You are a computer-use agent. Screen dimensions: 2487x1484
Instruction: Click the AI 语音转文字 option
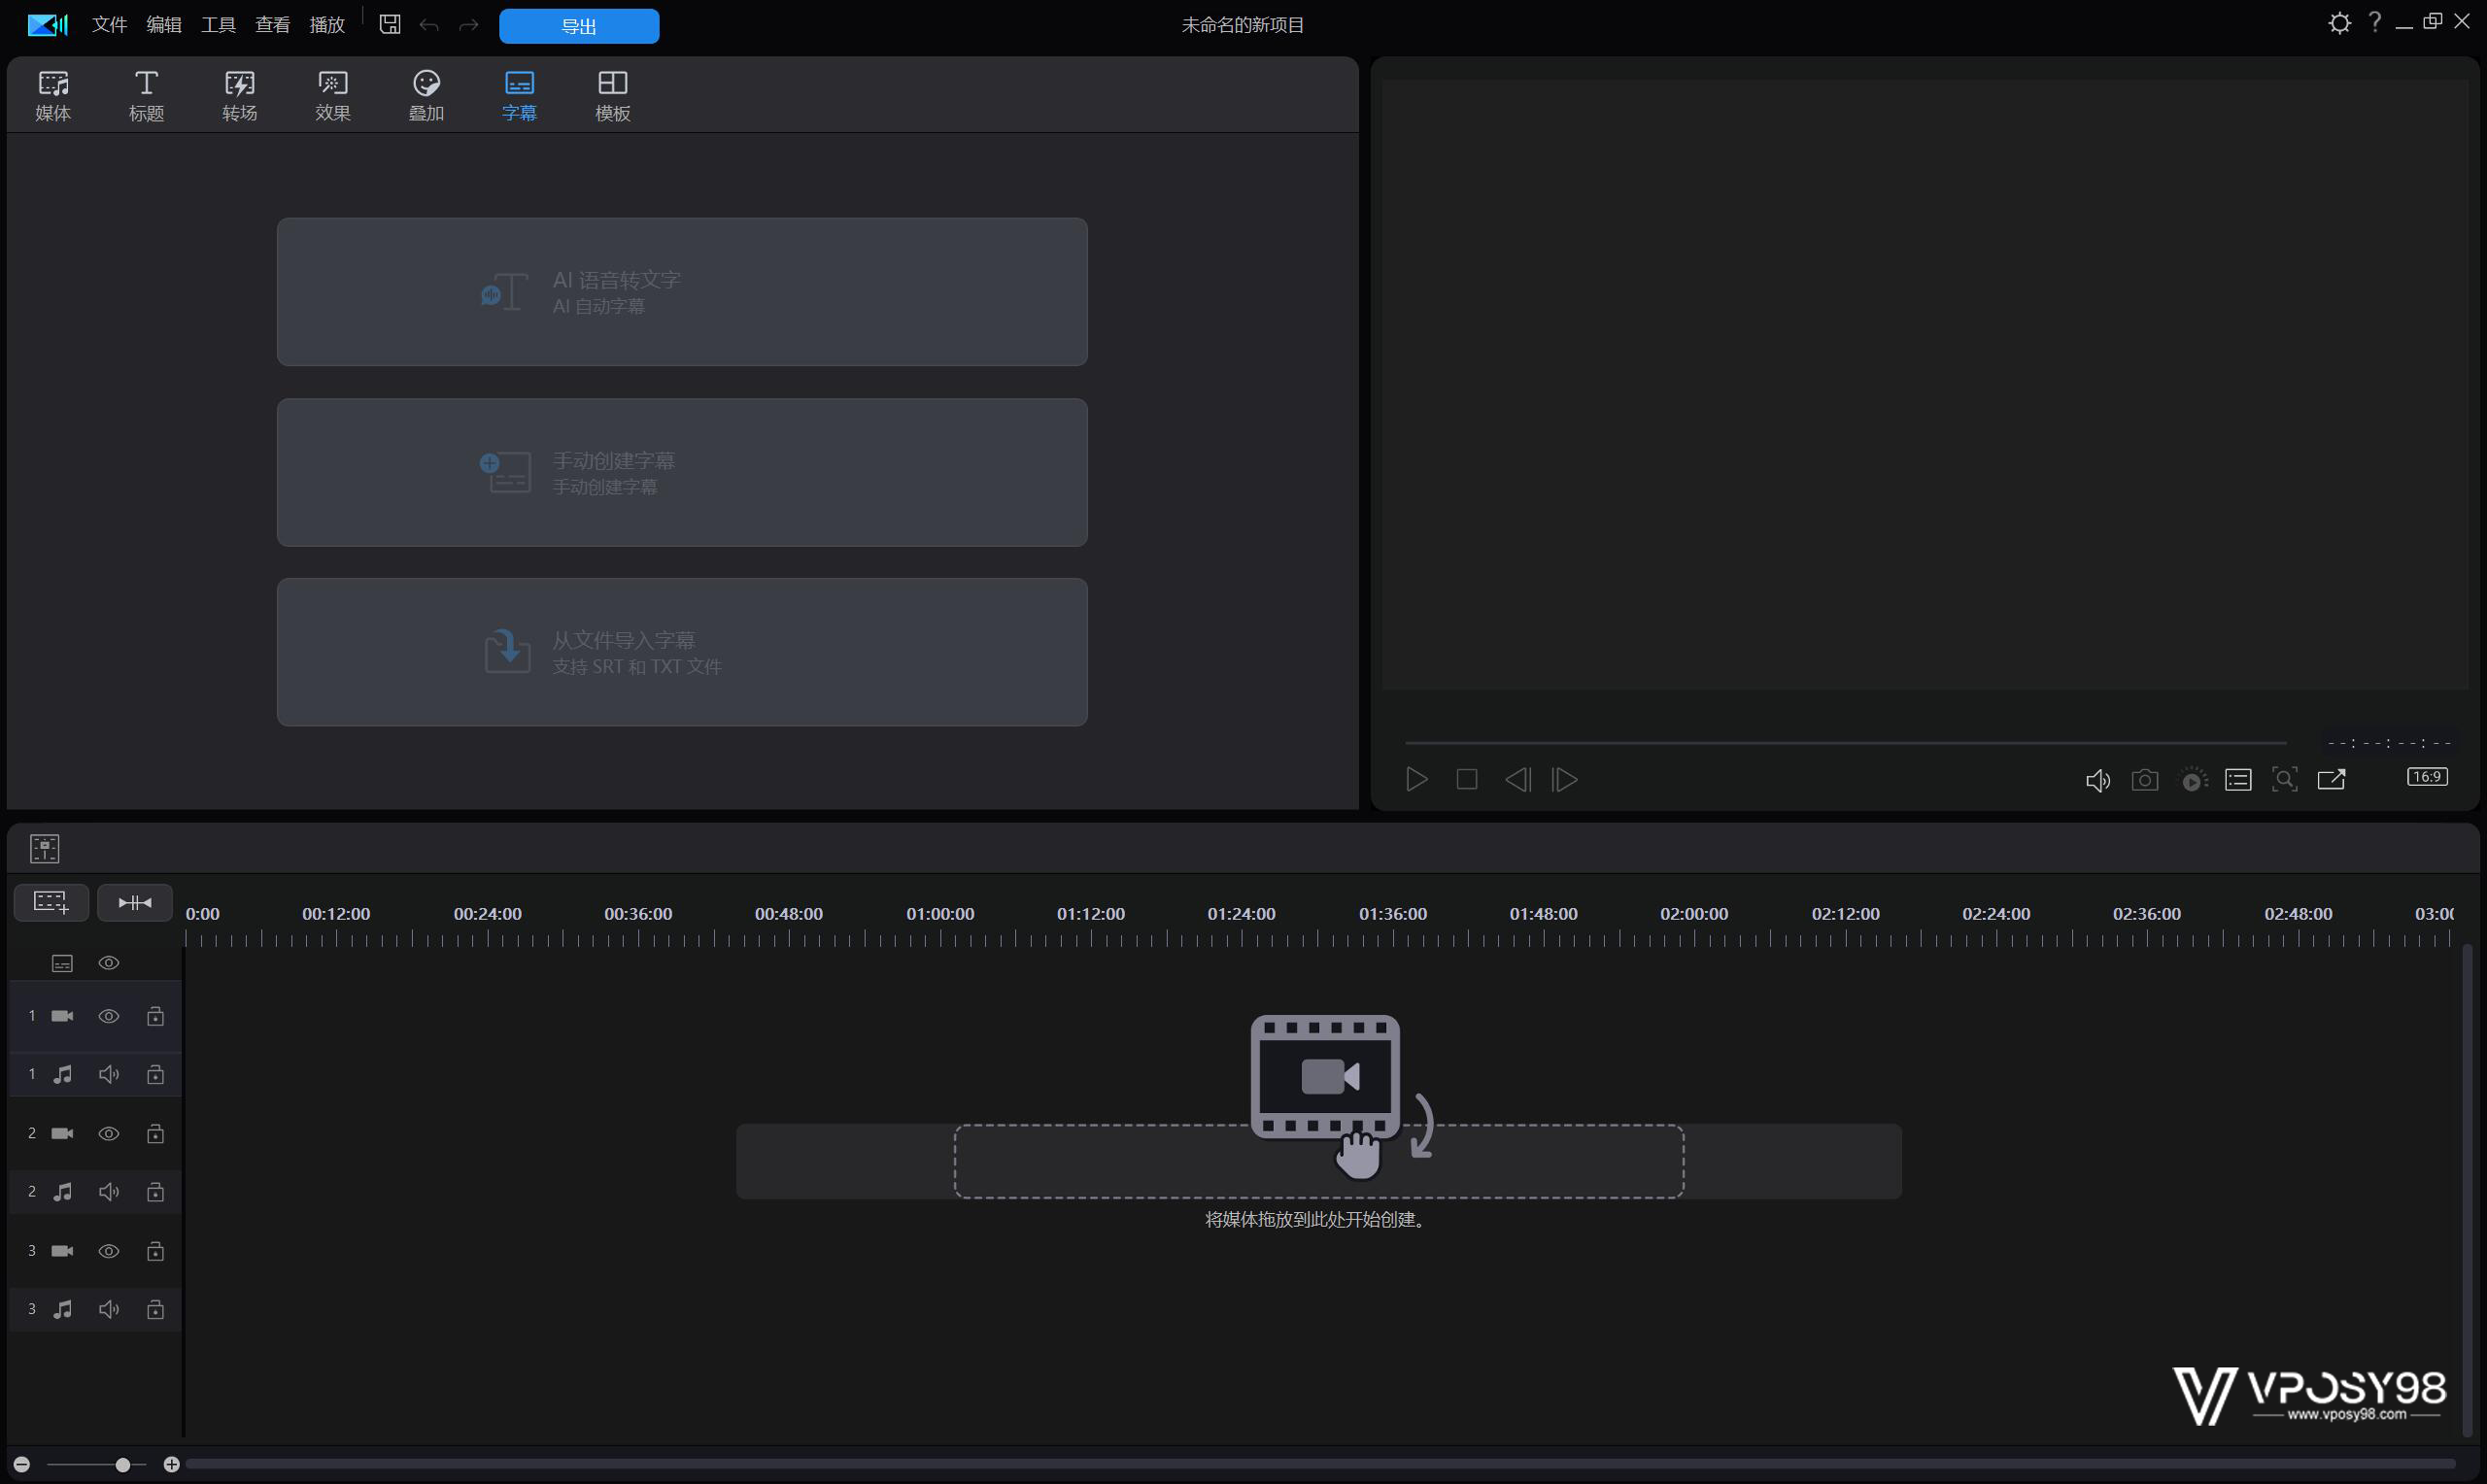tap(682, 292)
